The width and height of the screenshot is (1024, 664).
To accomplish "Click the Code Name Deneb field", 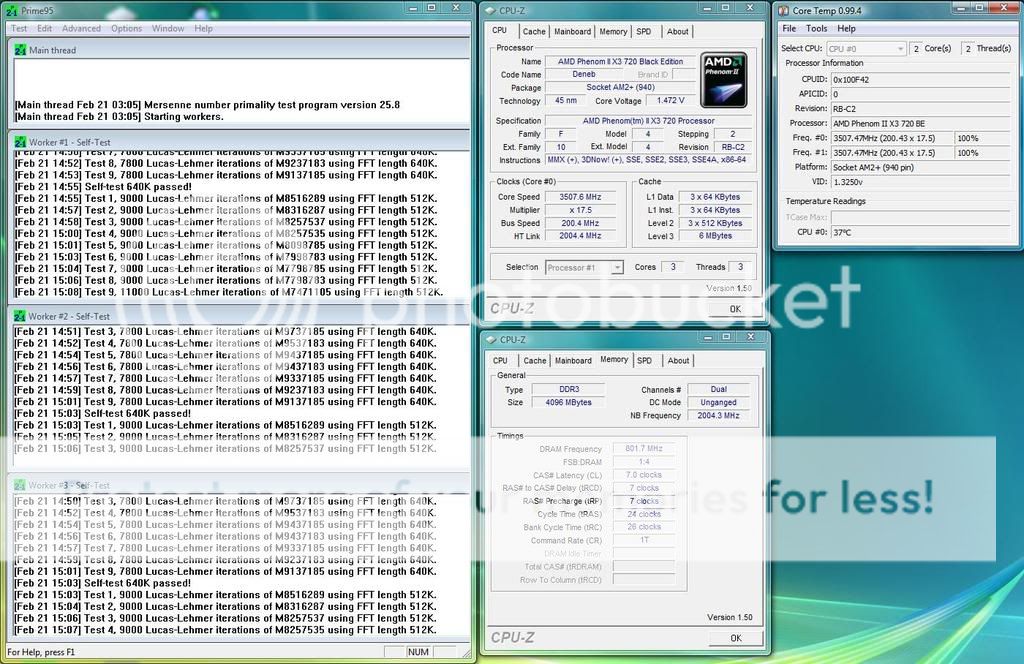I will point(583,74).
